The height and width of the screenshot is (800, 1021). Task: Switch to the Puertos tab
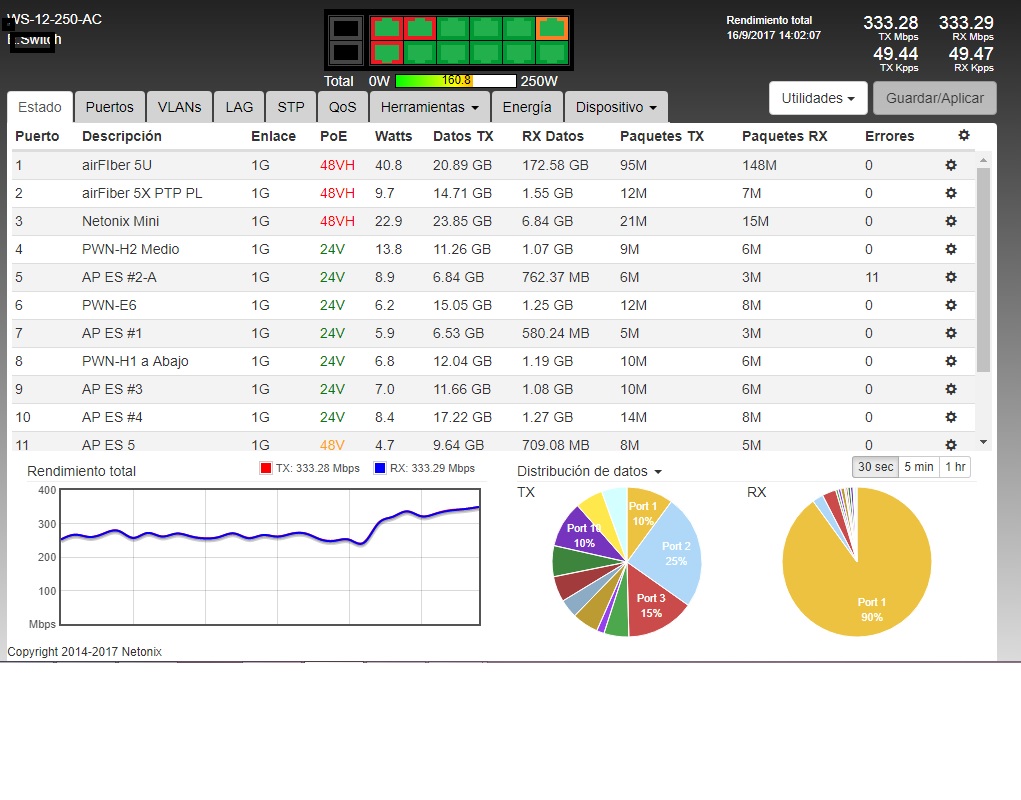pyautogui.click(x=109, y=107)
